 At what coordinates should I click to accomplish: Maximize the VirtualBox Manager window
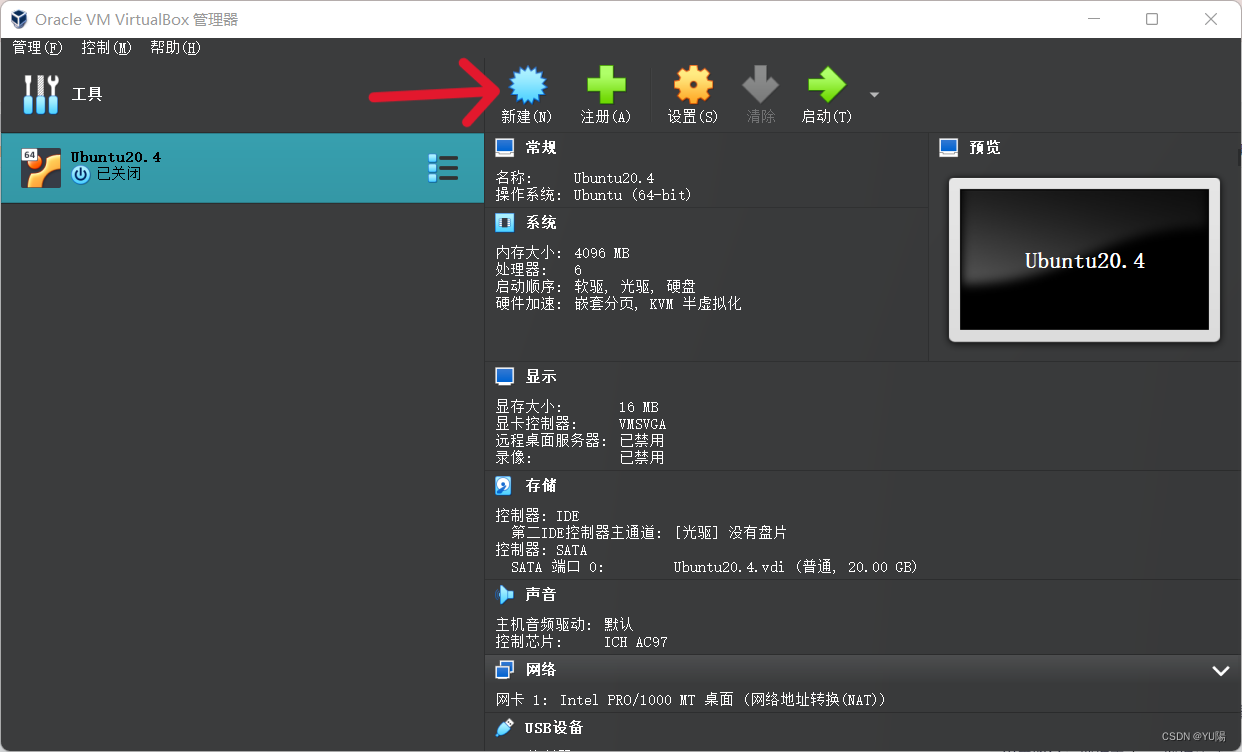click(1152, 19)
